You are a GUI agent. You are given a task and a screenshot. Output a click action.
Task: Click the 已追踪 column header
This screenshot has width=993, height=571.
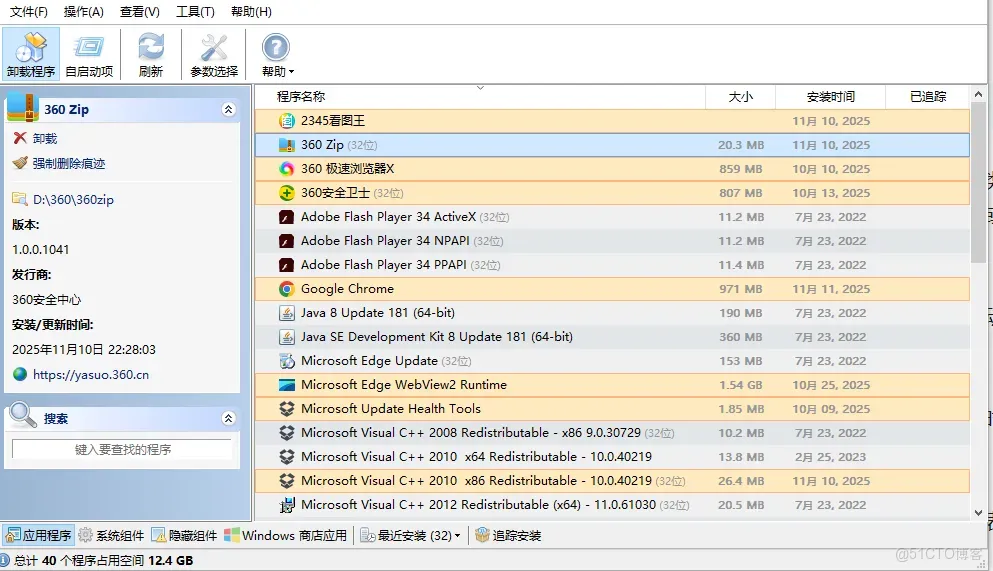click(928, 97)
